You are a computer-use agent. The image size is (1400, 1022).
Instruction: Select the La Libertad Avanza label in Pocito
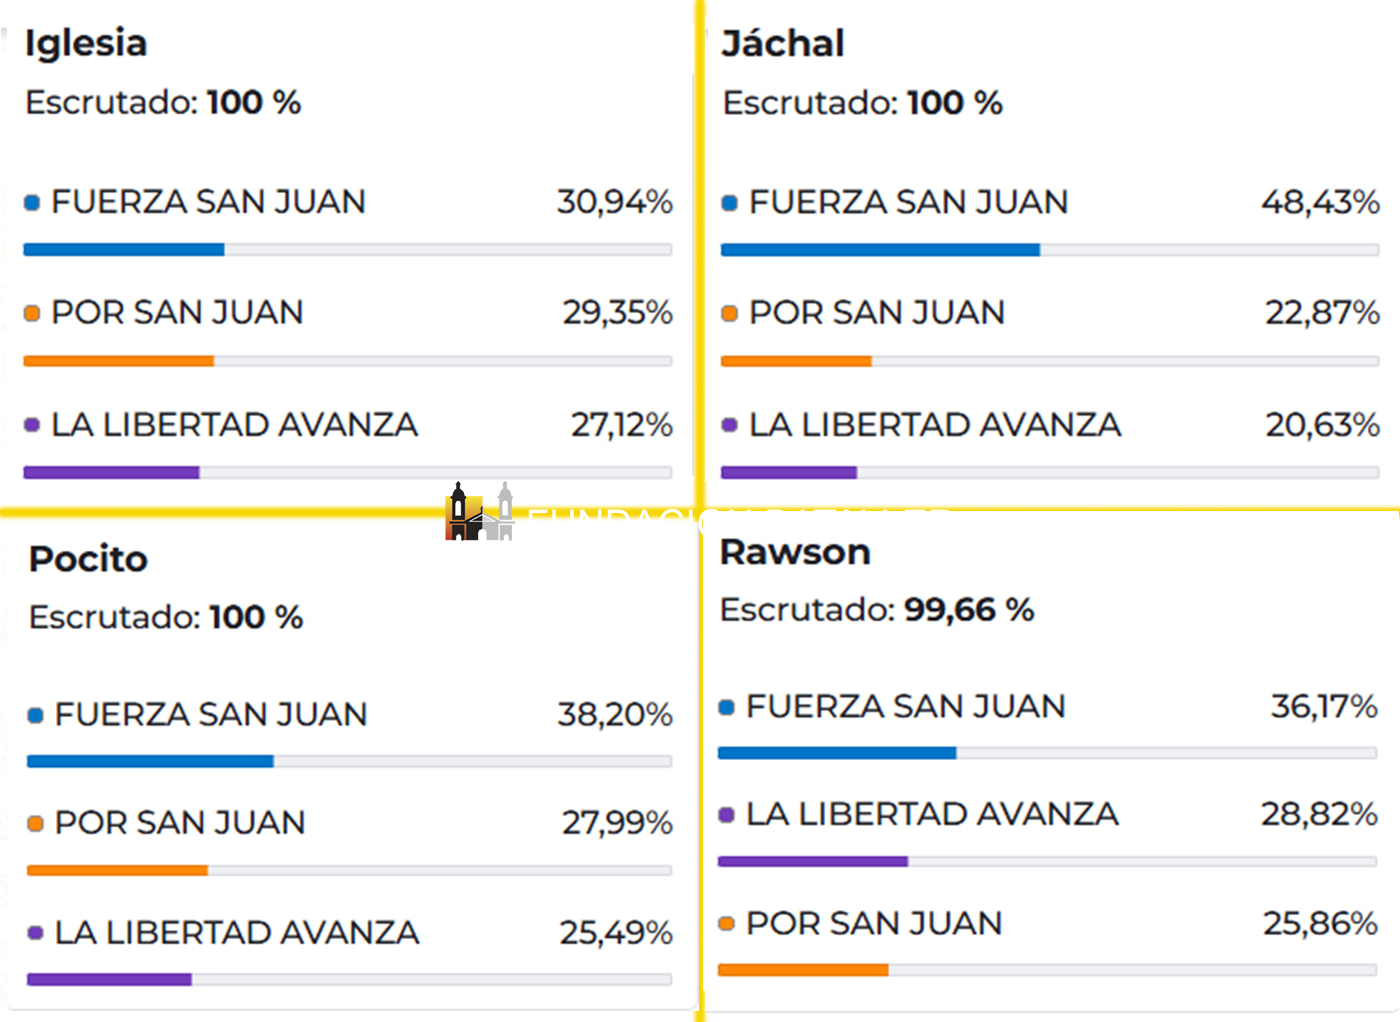click(x=237, y=933)
